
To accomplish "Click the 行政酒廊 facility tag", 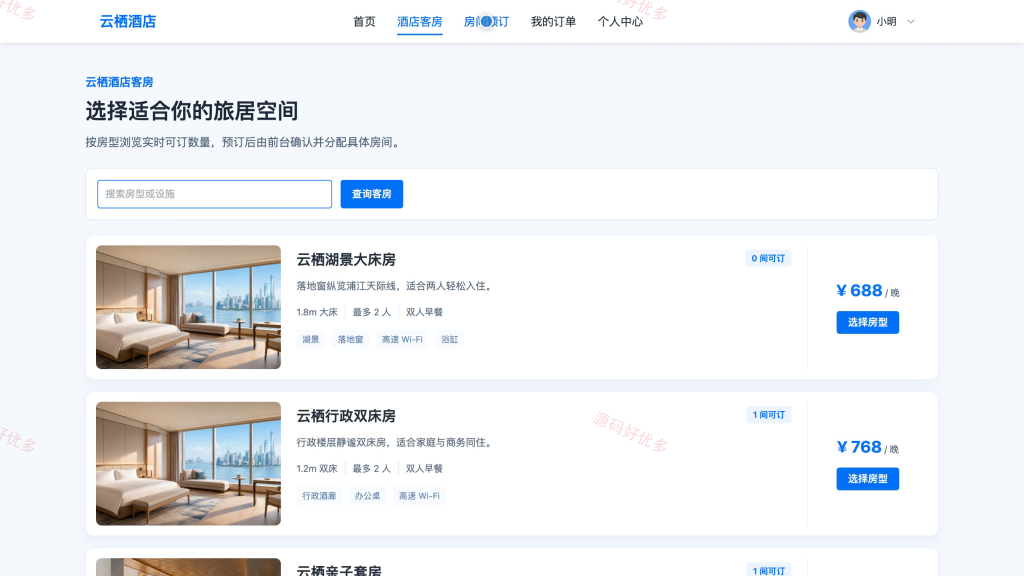I will [x=319, y=496].
